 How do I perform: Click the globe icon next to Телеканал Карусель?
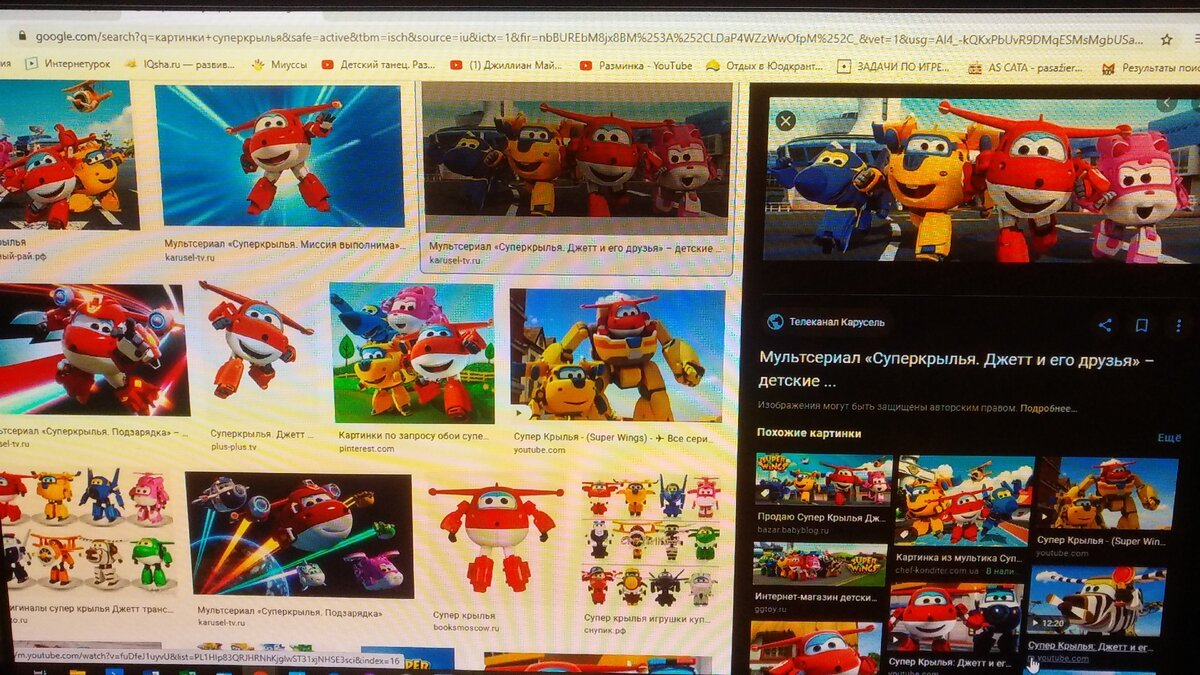774,322
